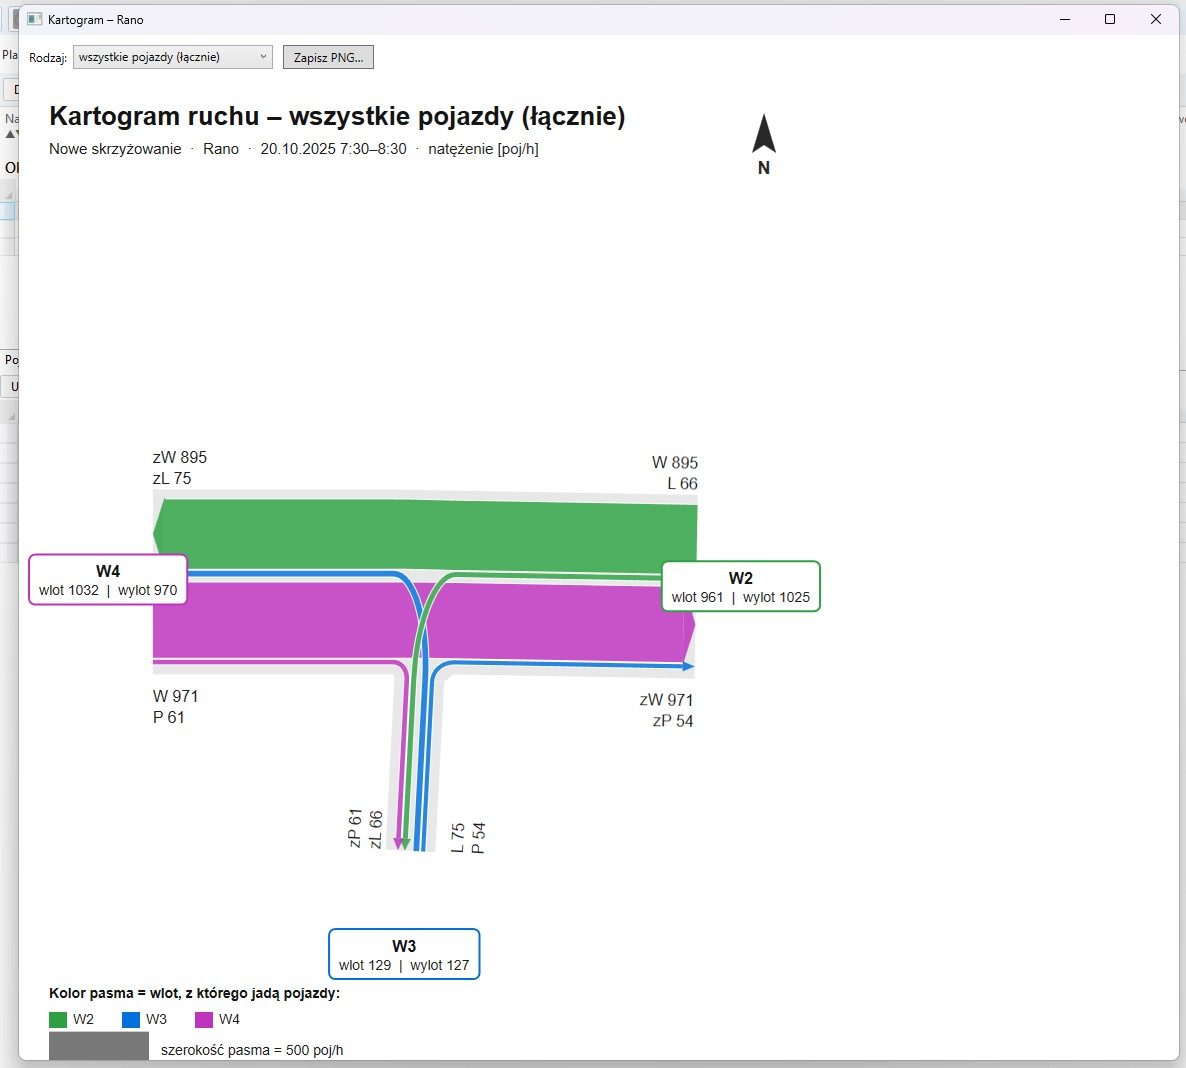Maximize the Kartogram – Rano window
The width and height of the screenshot is (1186, 1068).
(x=1110, y=20)
